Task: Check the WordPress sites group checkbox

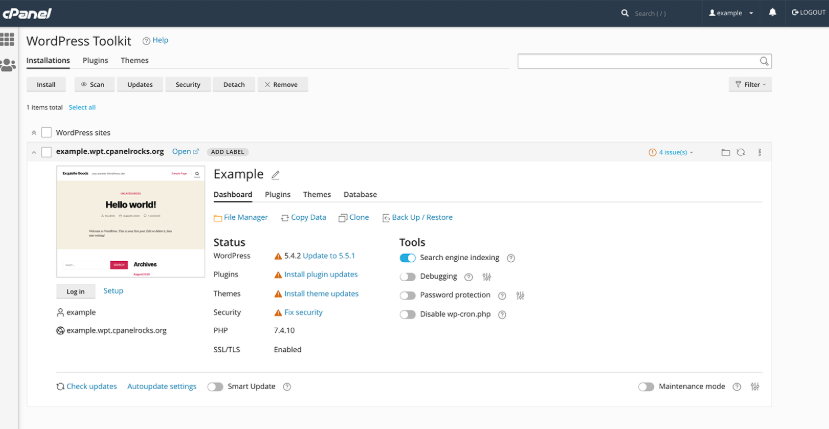Action: (x=47, y=132)
